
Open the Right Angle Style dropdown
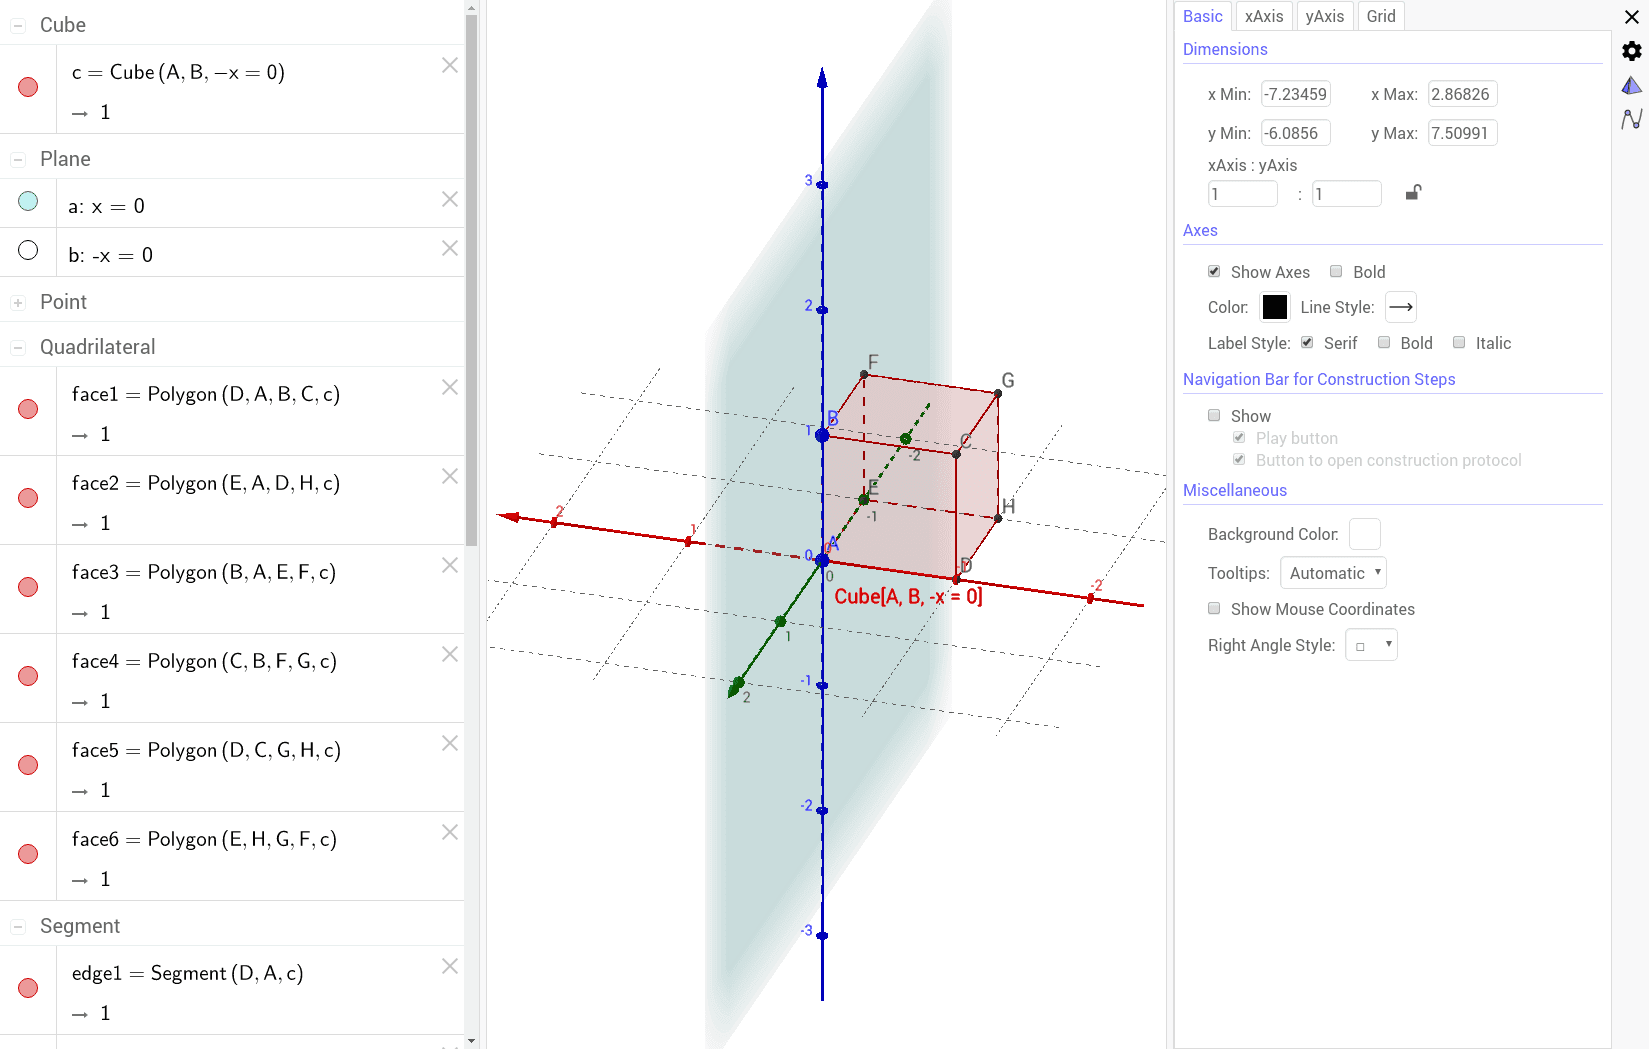point(1371,644)
